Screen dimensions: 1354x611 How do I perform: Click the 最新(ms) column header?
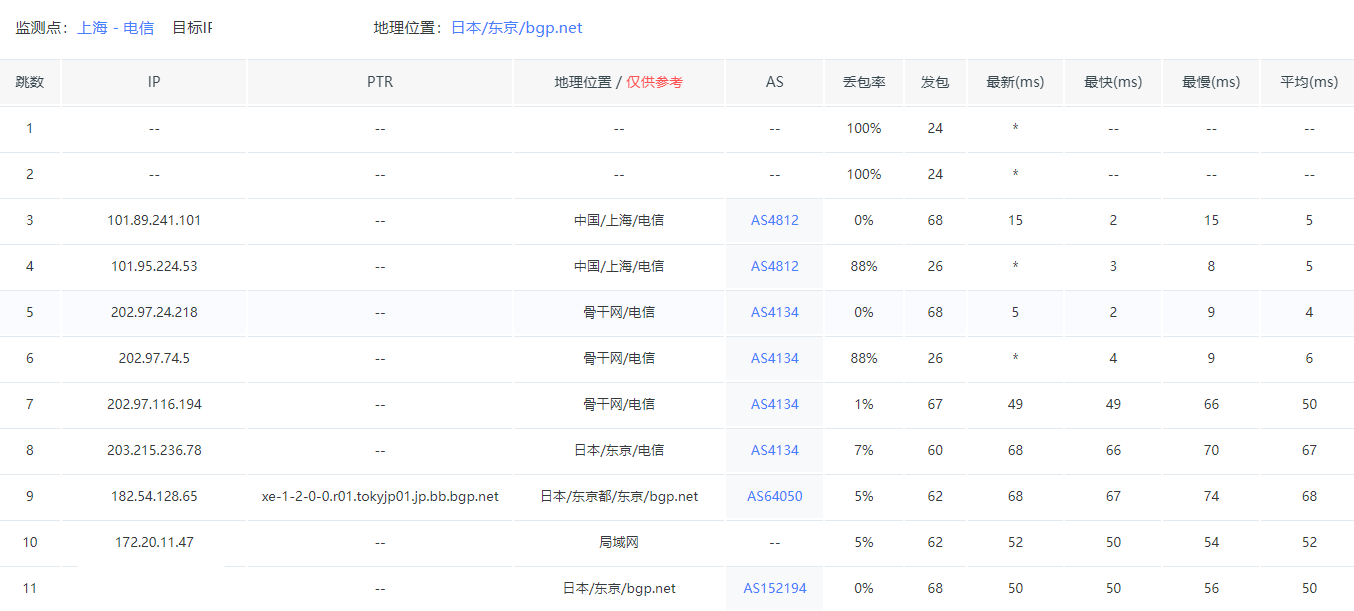(x=1015, y=82)
